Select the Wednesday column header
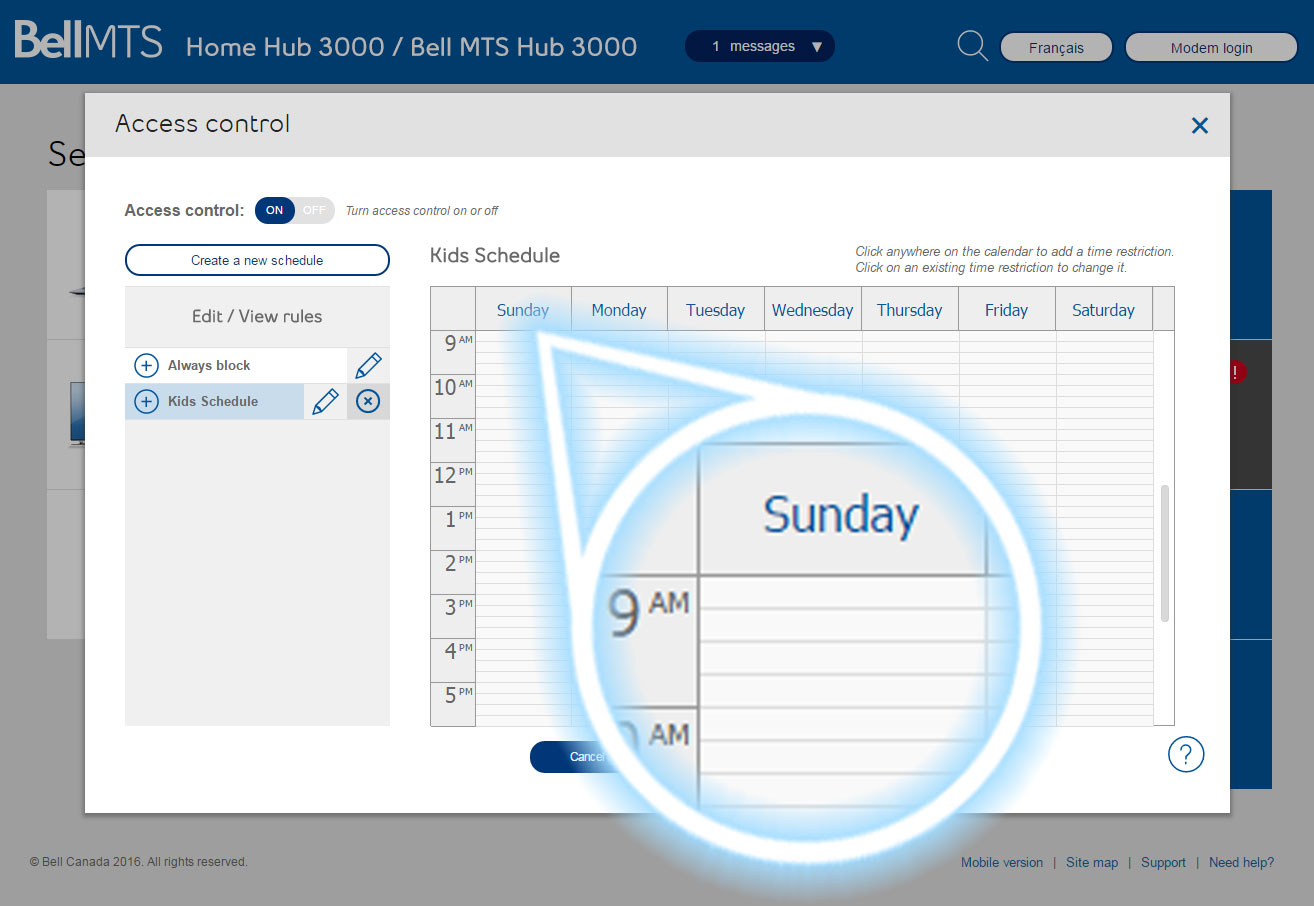Screen dimensions: 1314x906 tap(813, 310)
